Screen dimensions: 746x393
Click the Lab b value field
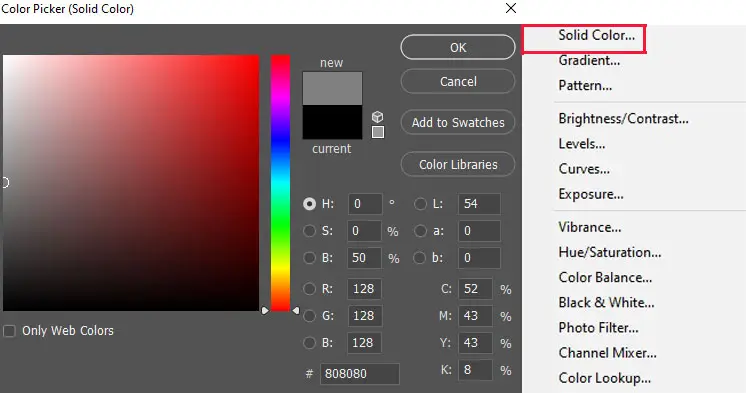(479, 258)
